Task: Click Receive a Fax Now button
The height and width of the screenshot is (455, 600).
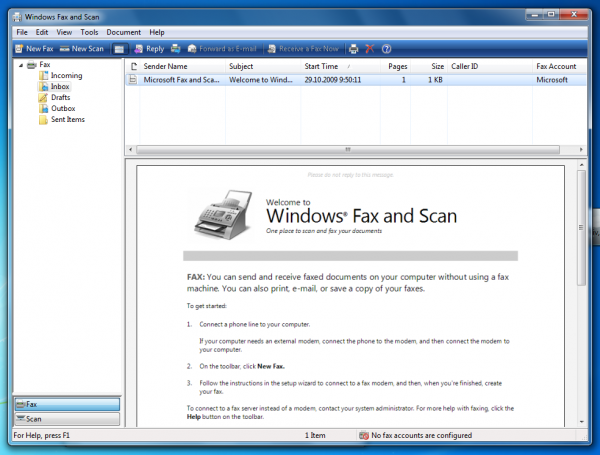Action: pos(303,49)
